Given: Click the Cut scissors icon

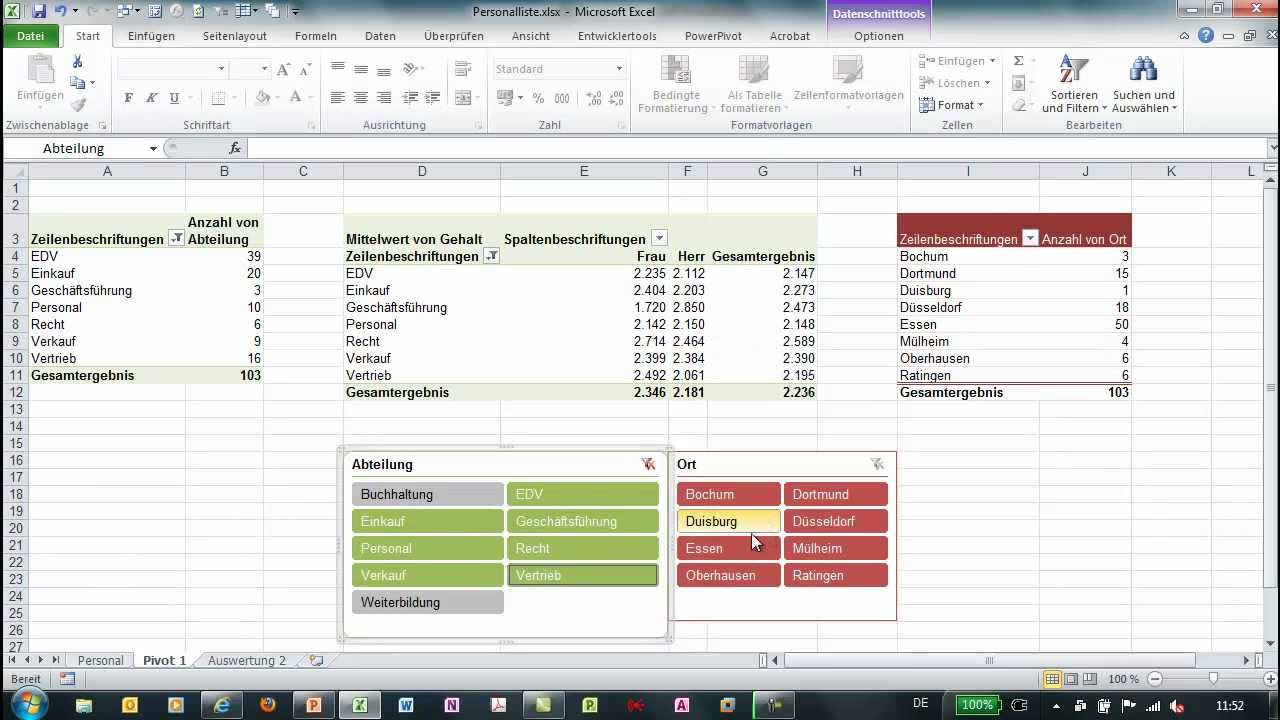Looking at the screenshot, I should pyautogui.click(x=78, y=62).
